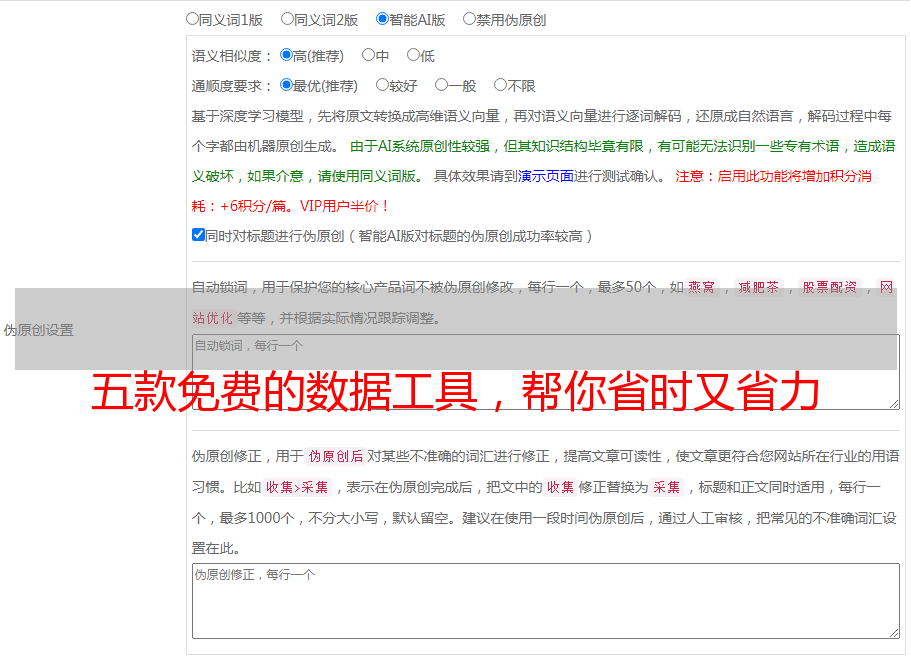This screenshot has height=658, width=911.
Task: Grab the 伪原创修正 textarea resize handle
Action: [894, 633]
